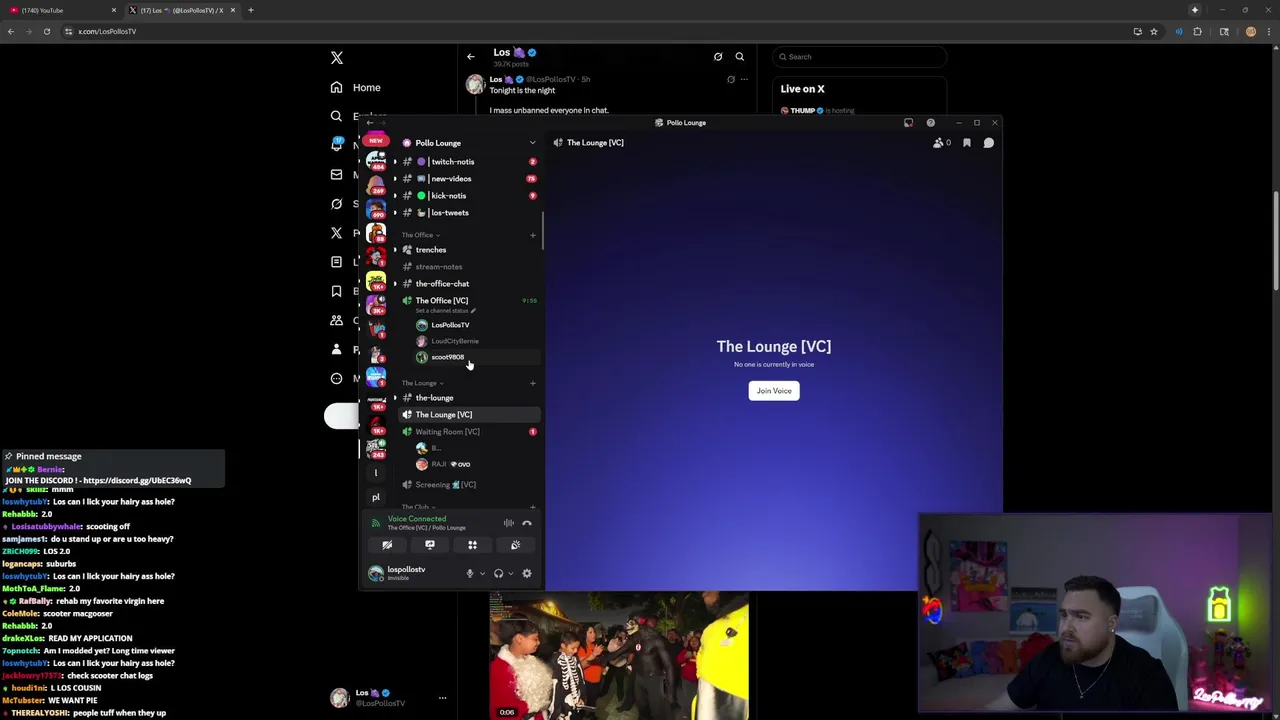1280x720 pixels.
Task: Expand the-office-chat channel threads
Action: [395, 284]
